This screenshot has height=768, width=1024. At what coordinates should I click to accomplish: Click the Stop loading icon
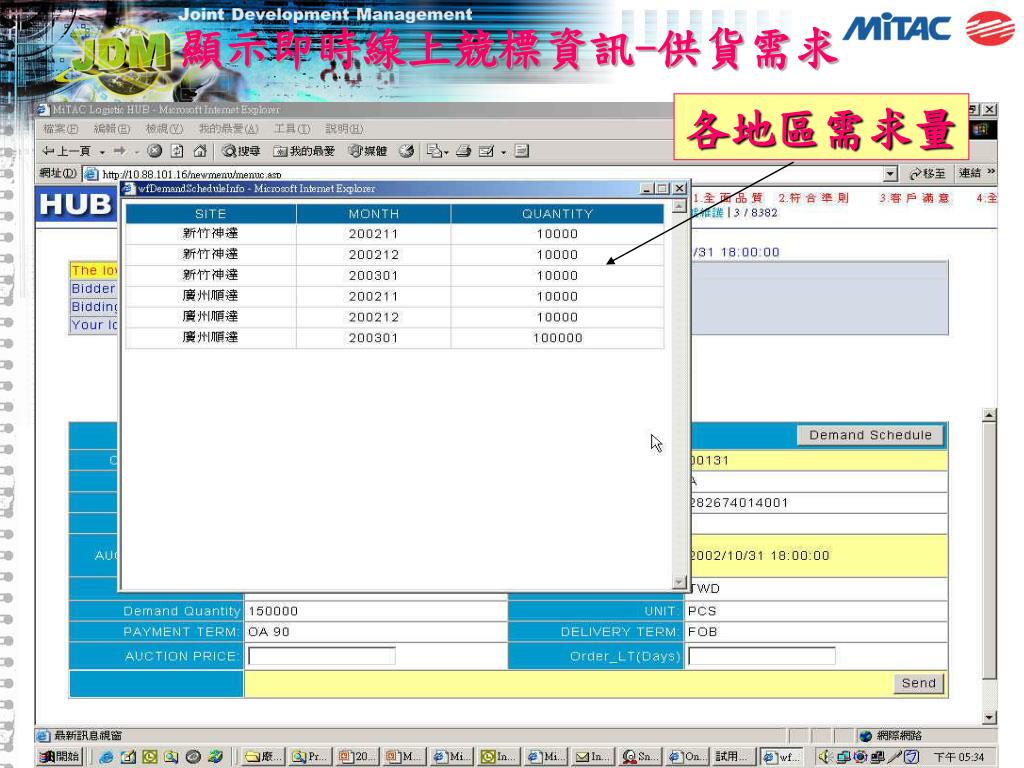pos(155,152)
